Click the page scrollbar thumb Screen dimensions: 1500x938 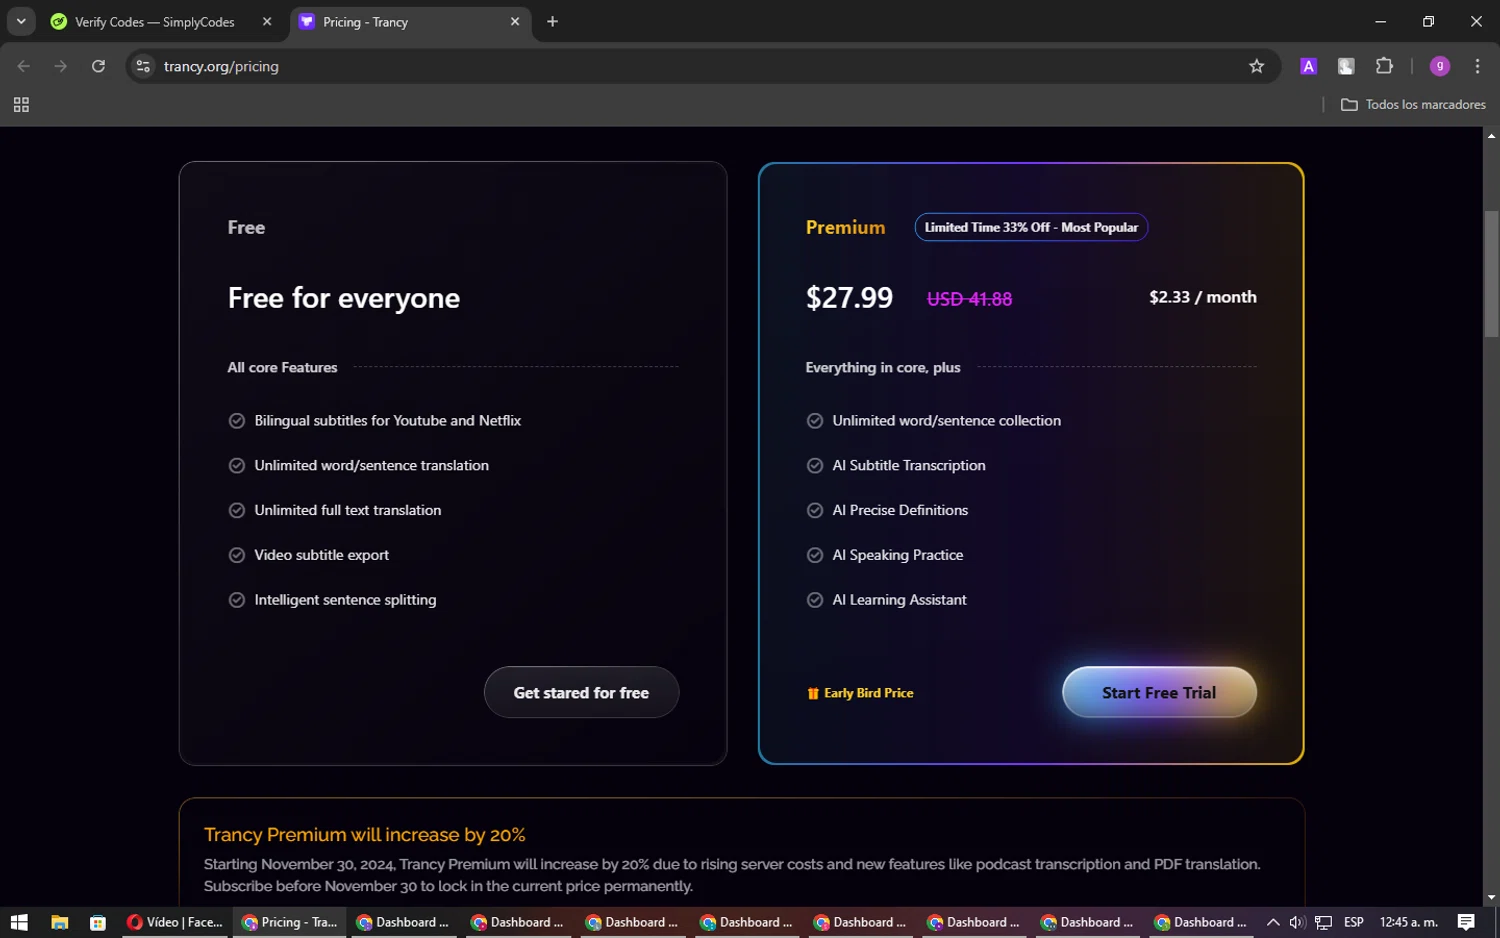point(1491,273)
